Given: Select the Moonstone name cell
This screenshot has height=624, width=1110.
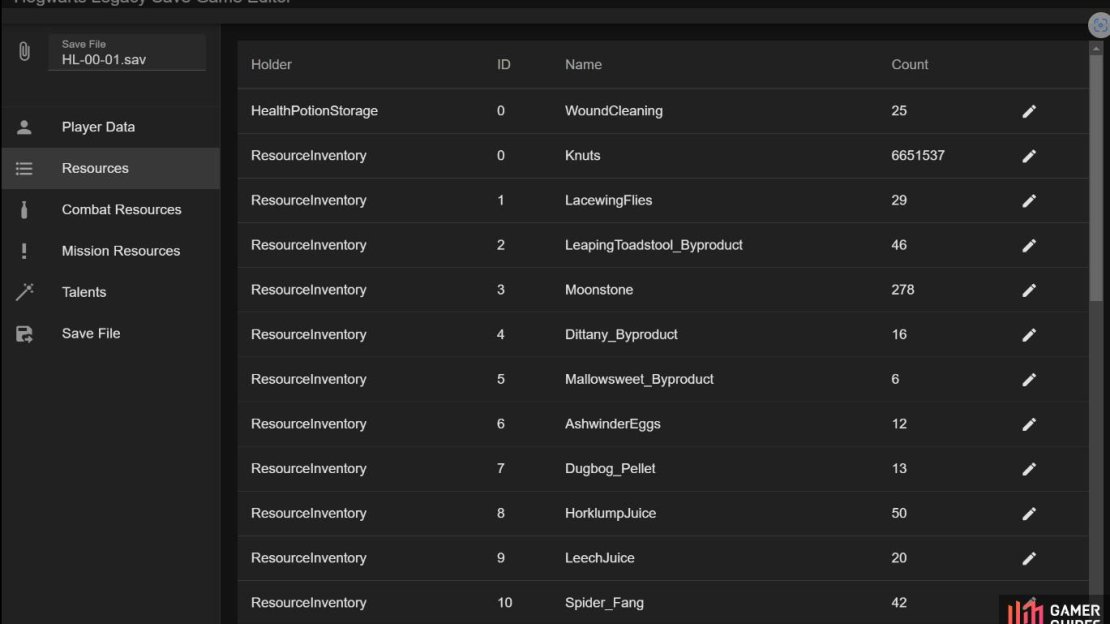Looking at the screenshot, I should 599,290.
